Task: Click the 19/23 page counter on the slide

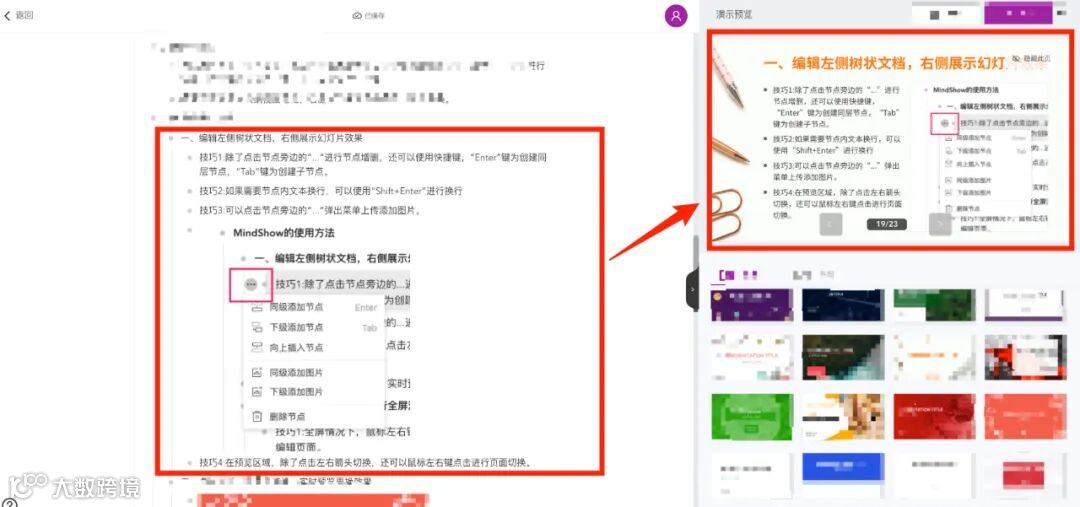Action: point(886,224)
